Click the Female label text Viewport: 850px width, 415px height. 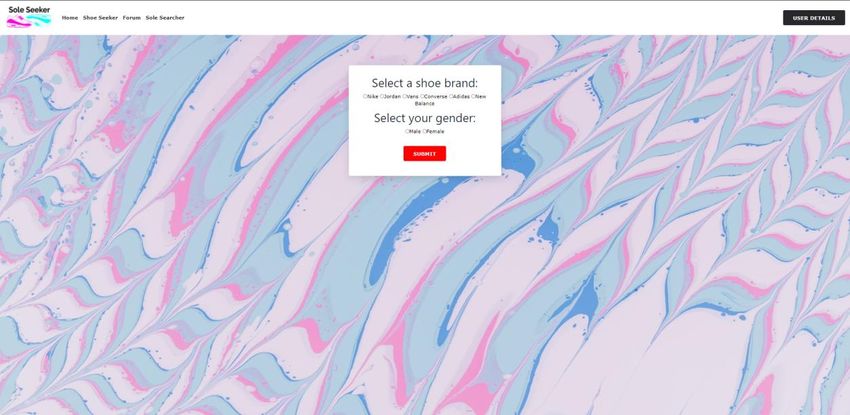[x=435, y=131]
